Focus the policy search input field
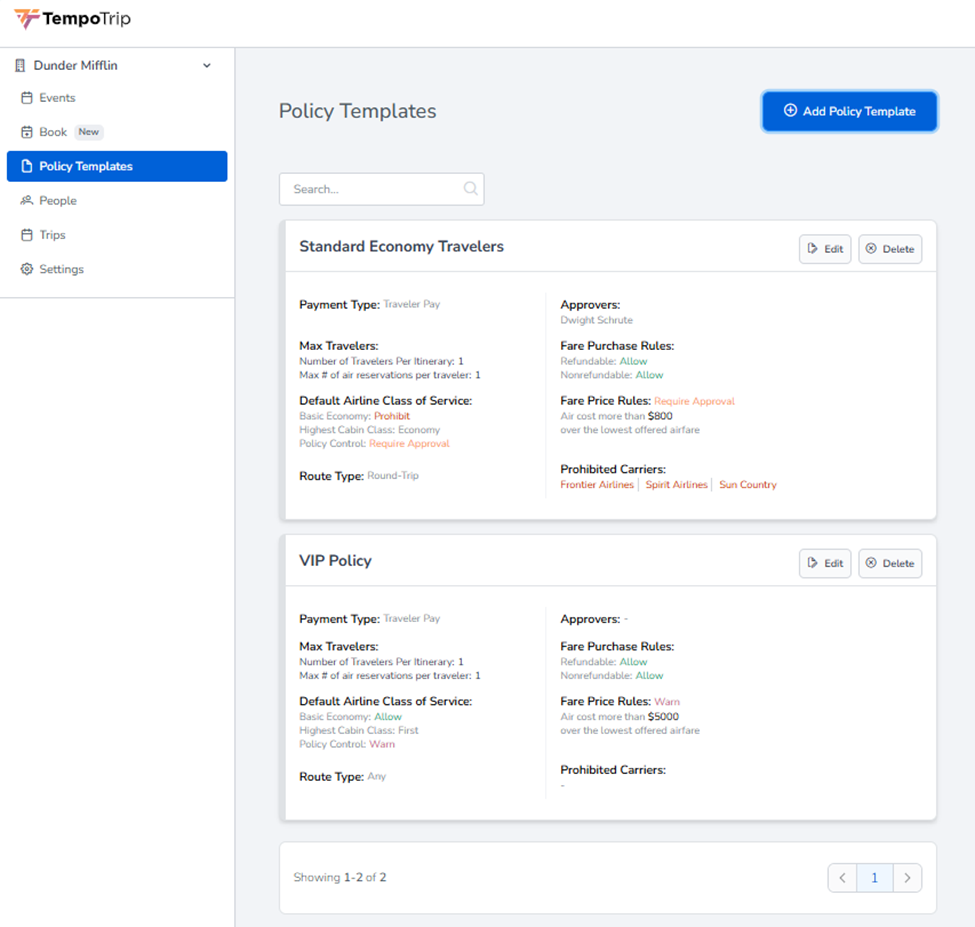This screenshot has height=927, width=975. [370, 189]
